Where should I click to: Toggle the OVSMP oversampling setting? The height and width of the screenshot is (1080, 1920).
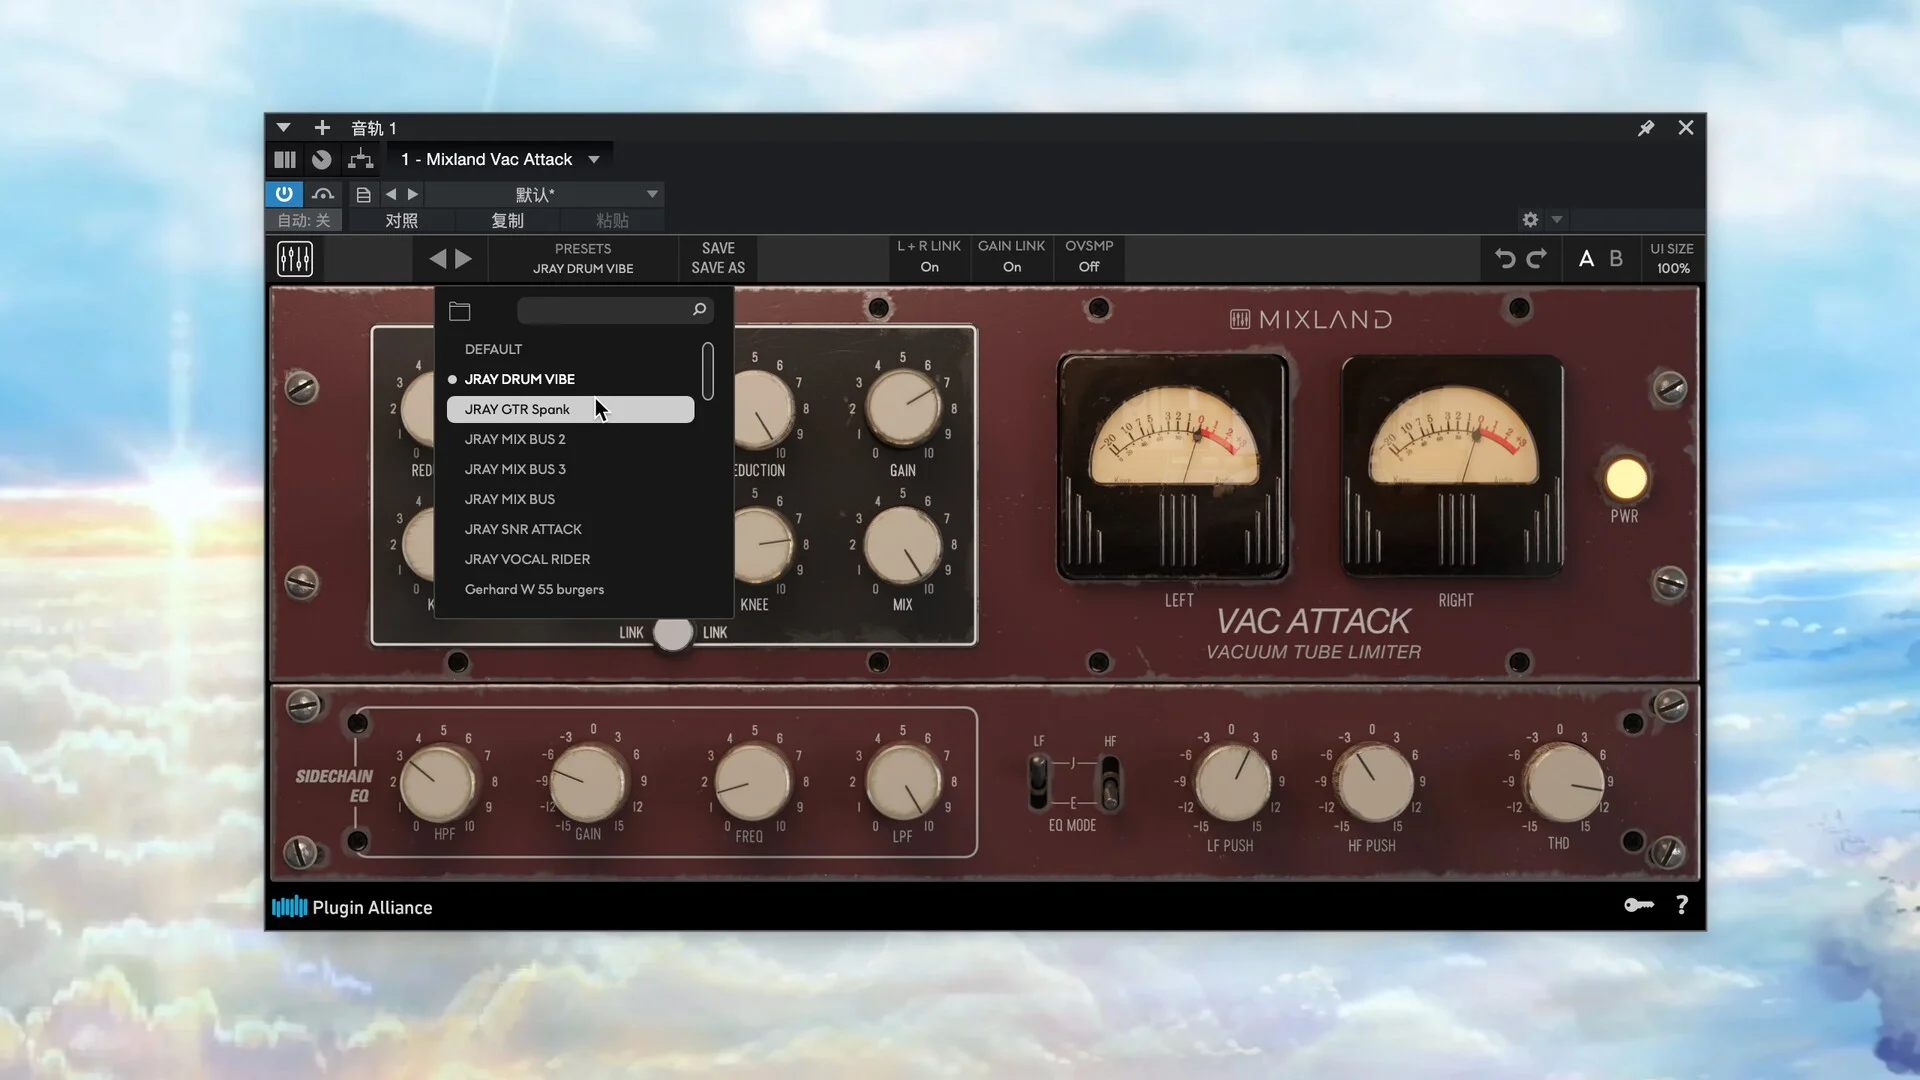(1089, 257)
